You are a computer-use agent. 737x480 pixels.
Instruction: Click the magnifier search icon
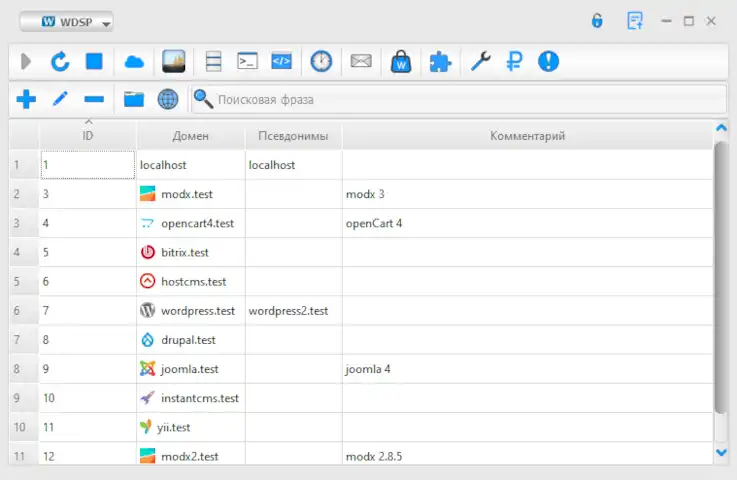[x=204, y=99]
